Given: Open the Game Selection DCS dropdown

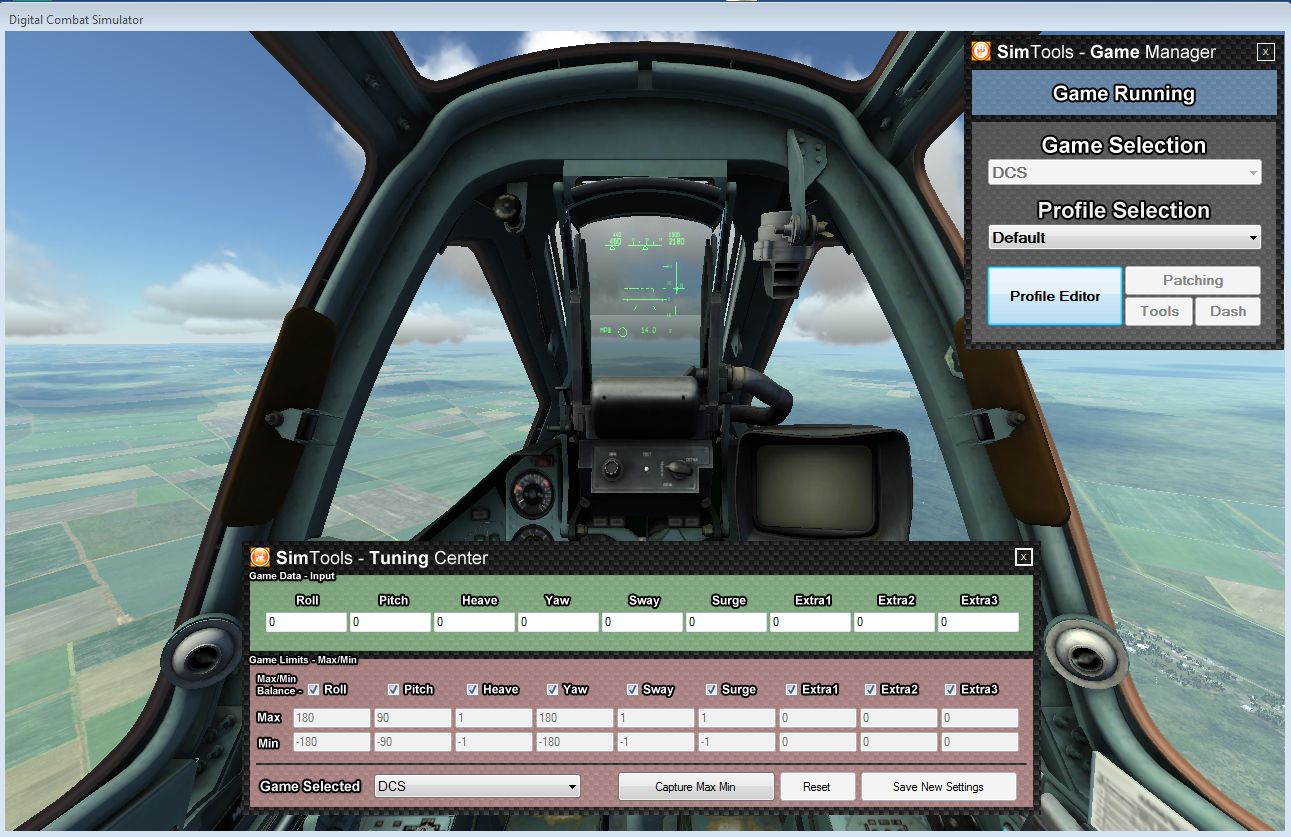Looking at the screenshot, I should pos(1124,173).
